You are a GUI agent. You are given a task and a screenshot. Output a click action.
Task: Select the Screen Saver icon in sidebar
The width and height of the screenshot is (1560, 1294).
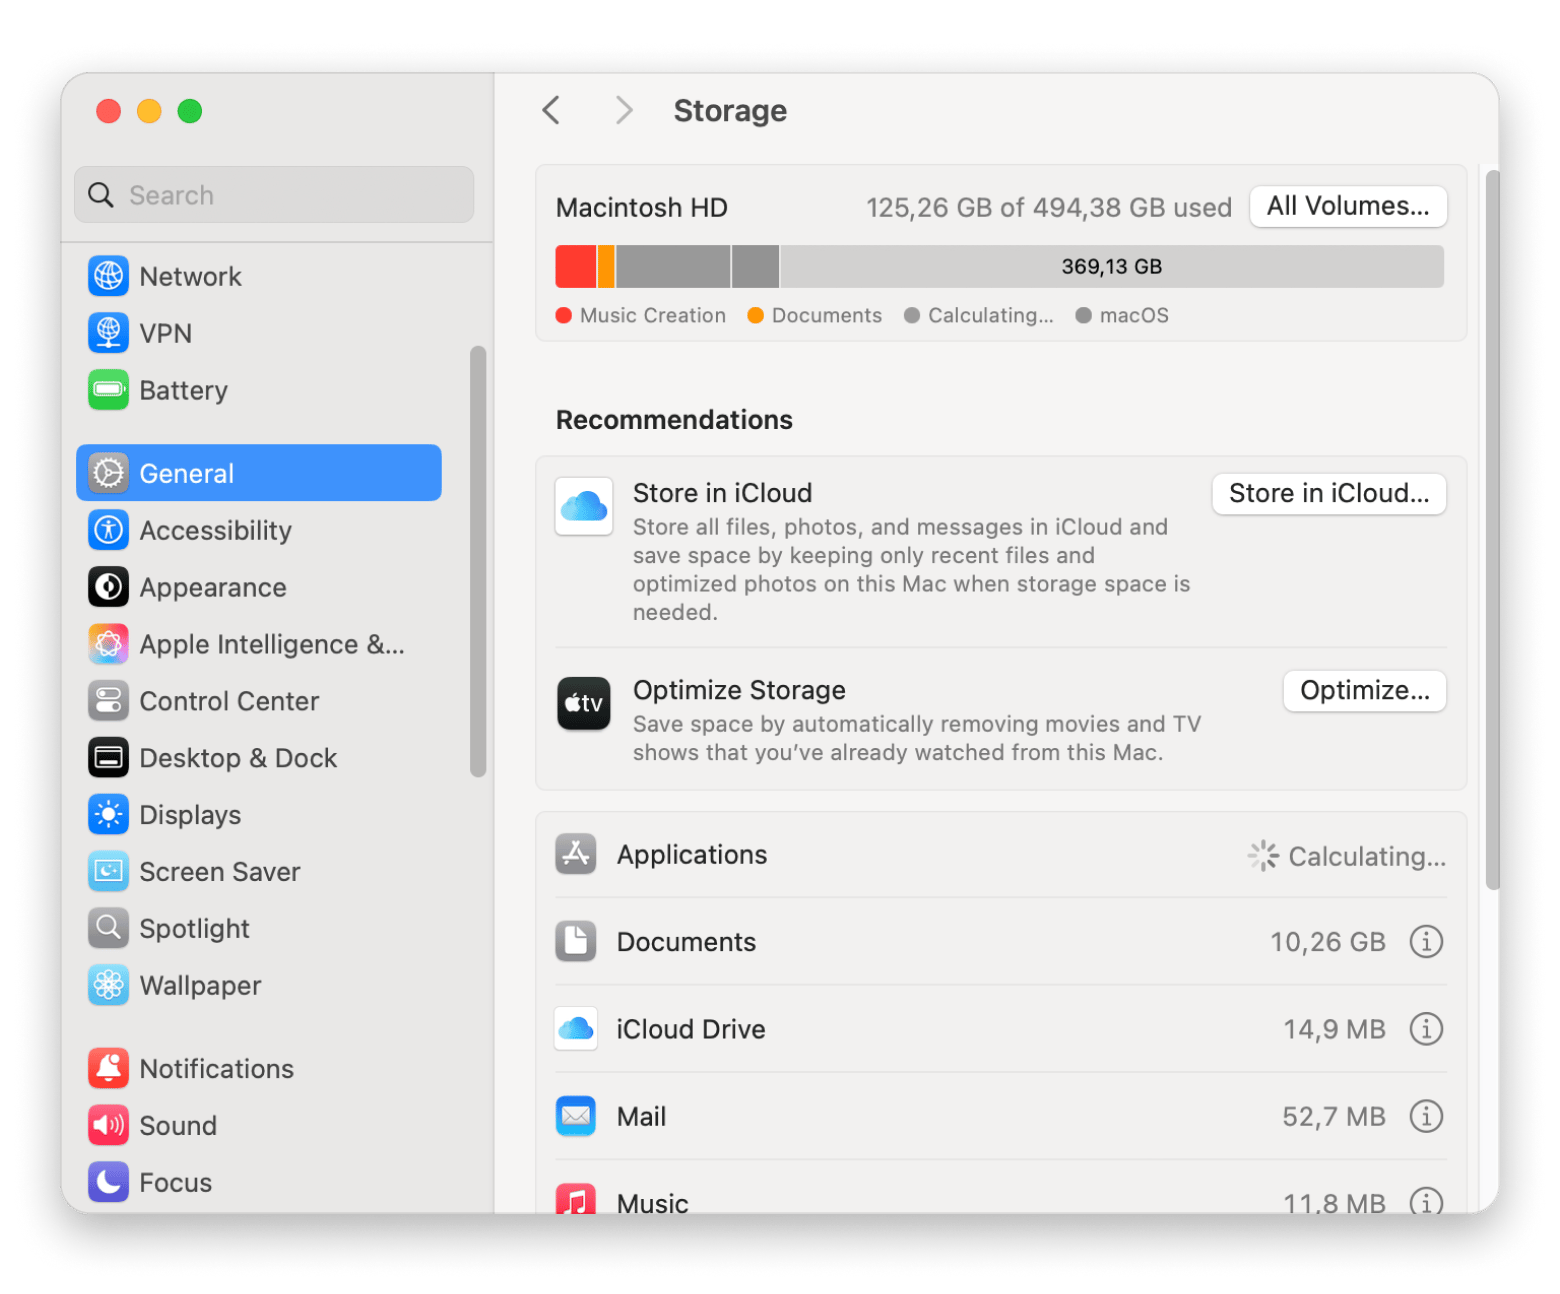click(x=108, y=871)
